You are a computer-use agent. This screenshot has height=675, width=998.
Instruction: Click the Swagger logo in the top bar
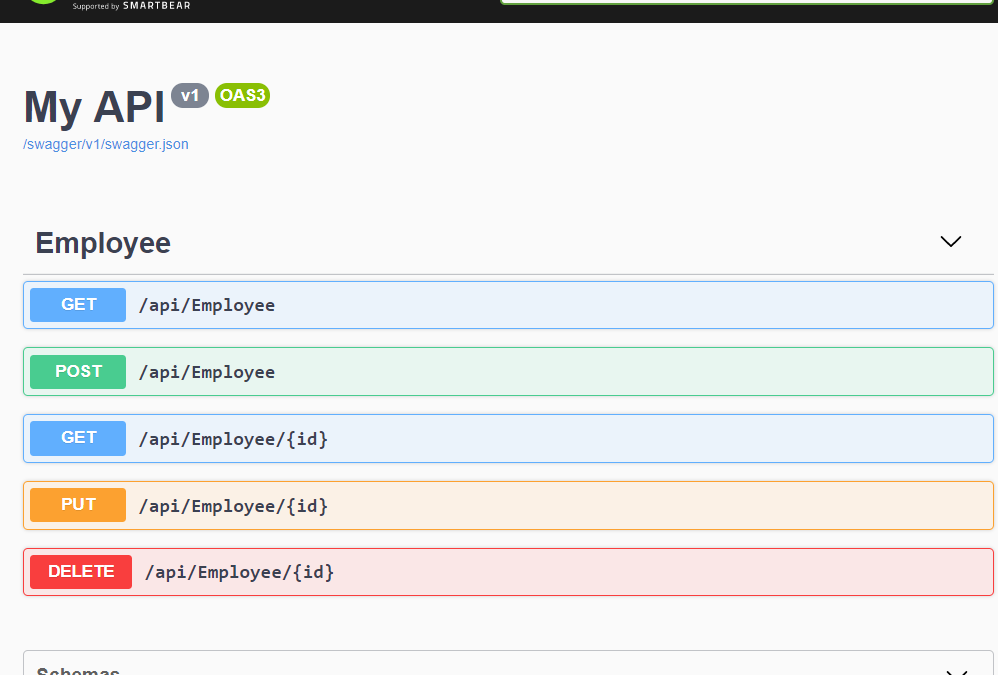43,2
